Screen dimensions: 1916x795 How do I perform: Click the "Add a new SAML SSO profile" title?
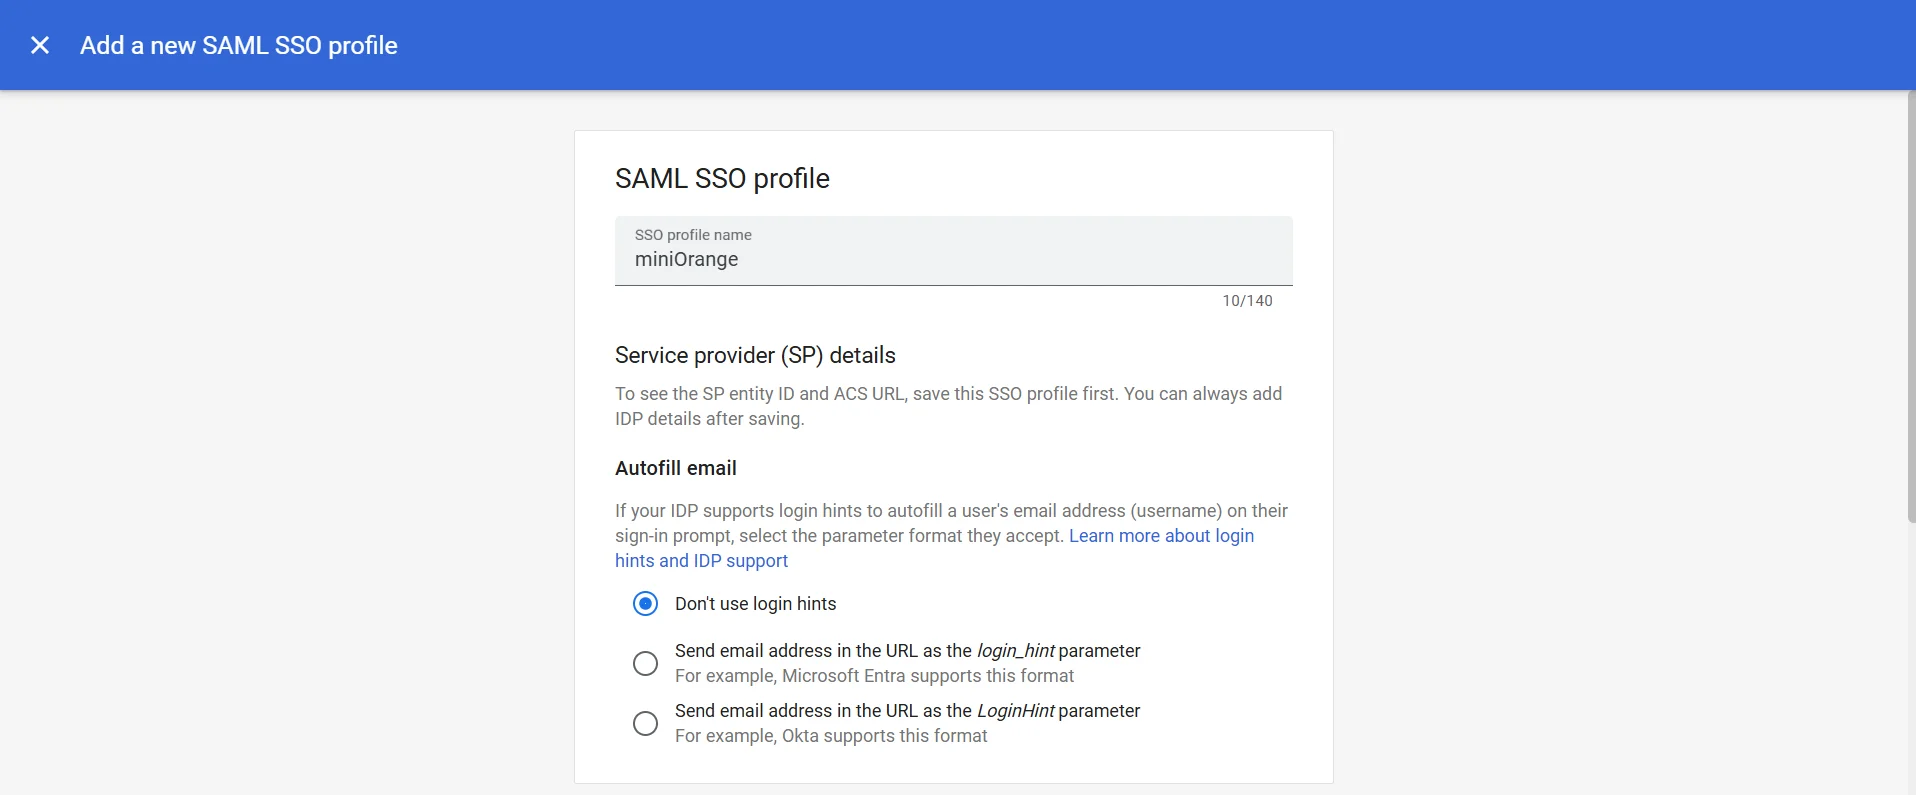pos(238,45)
